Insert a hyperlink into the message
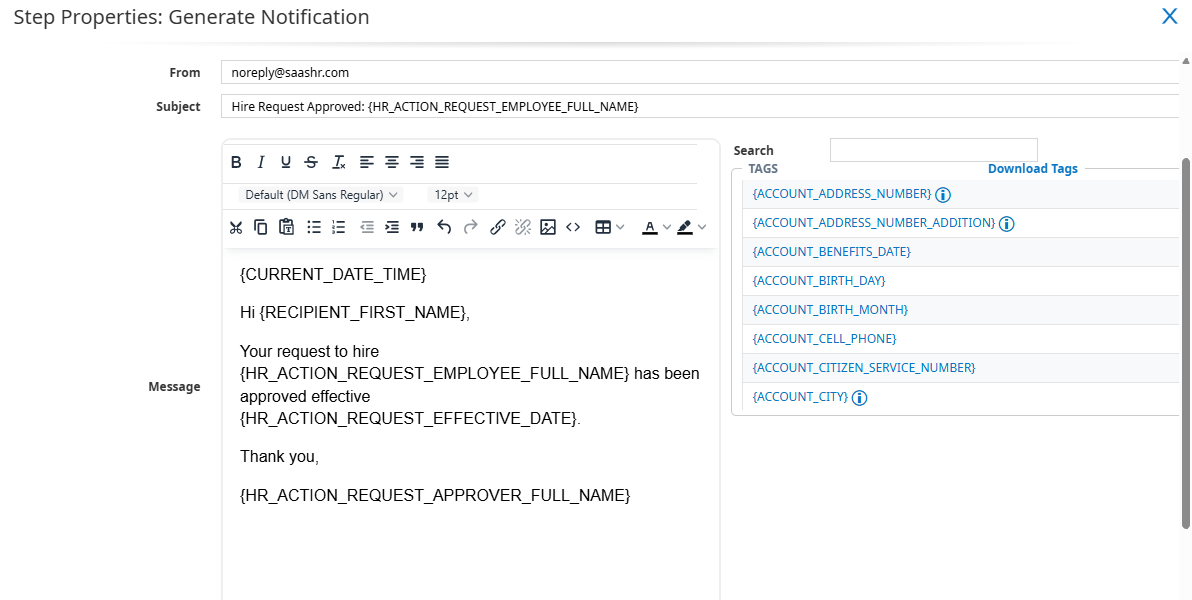The width and height of the screenshot is (1192, 600). pyautogui.click(x=497, y=227)
